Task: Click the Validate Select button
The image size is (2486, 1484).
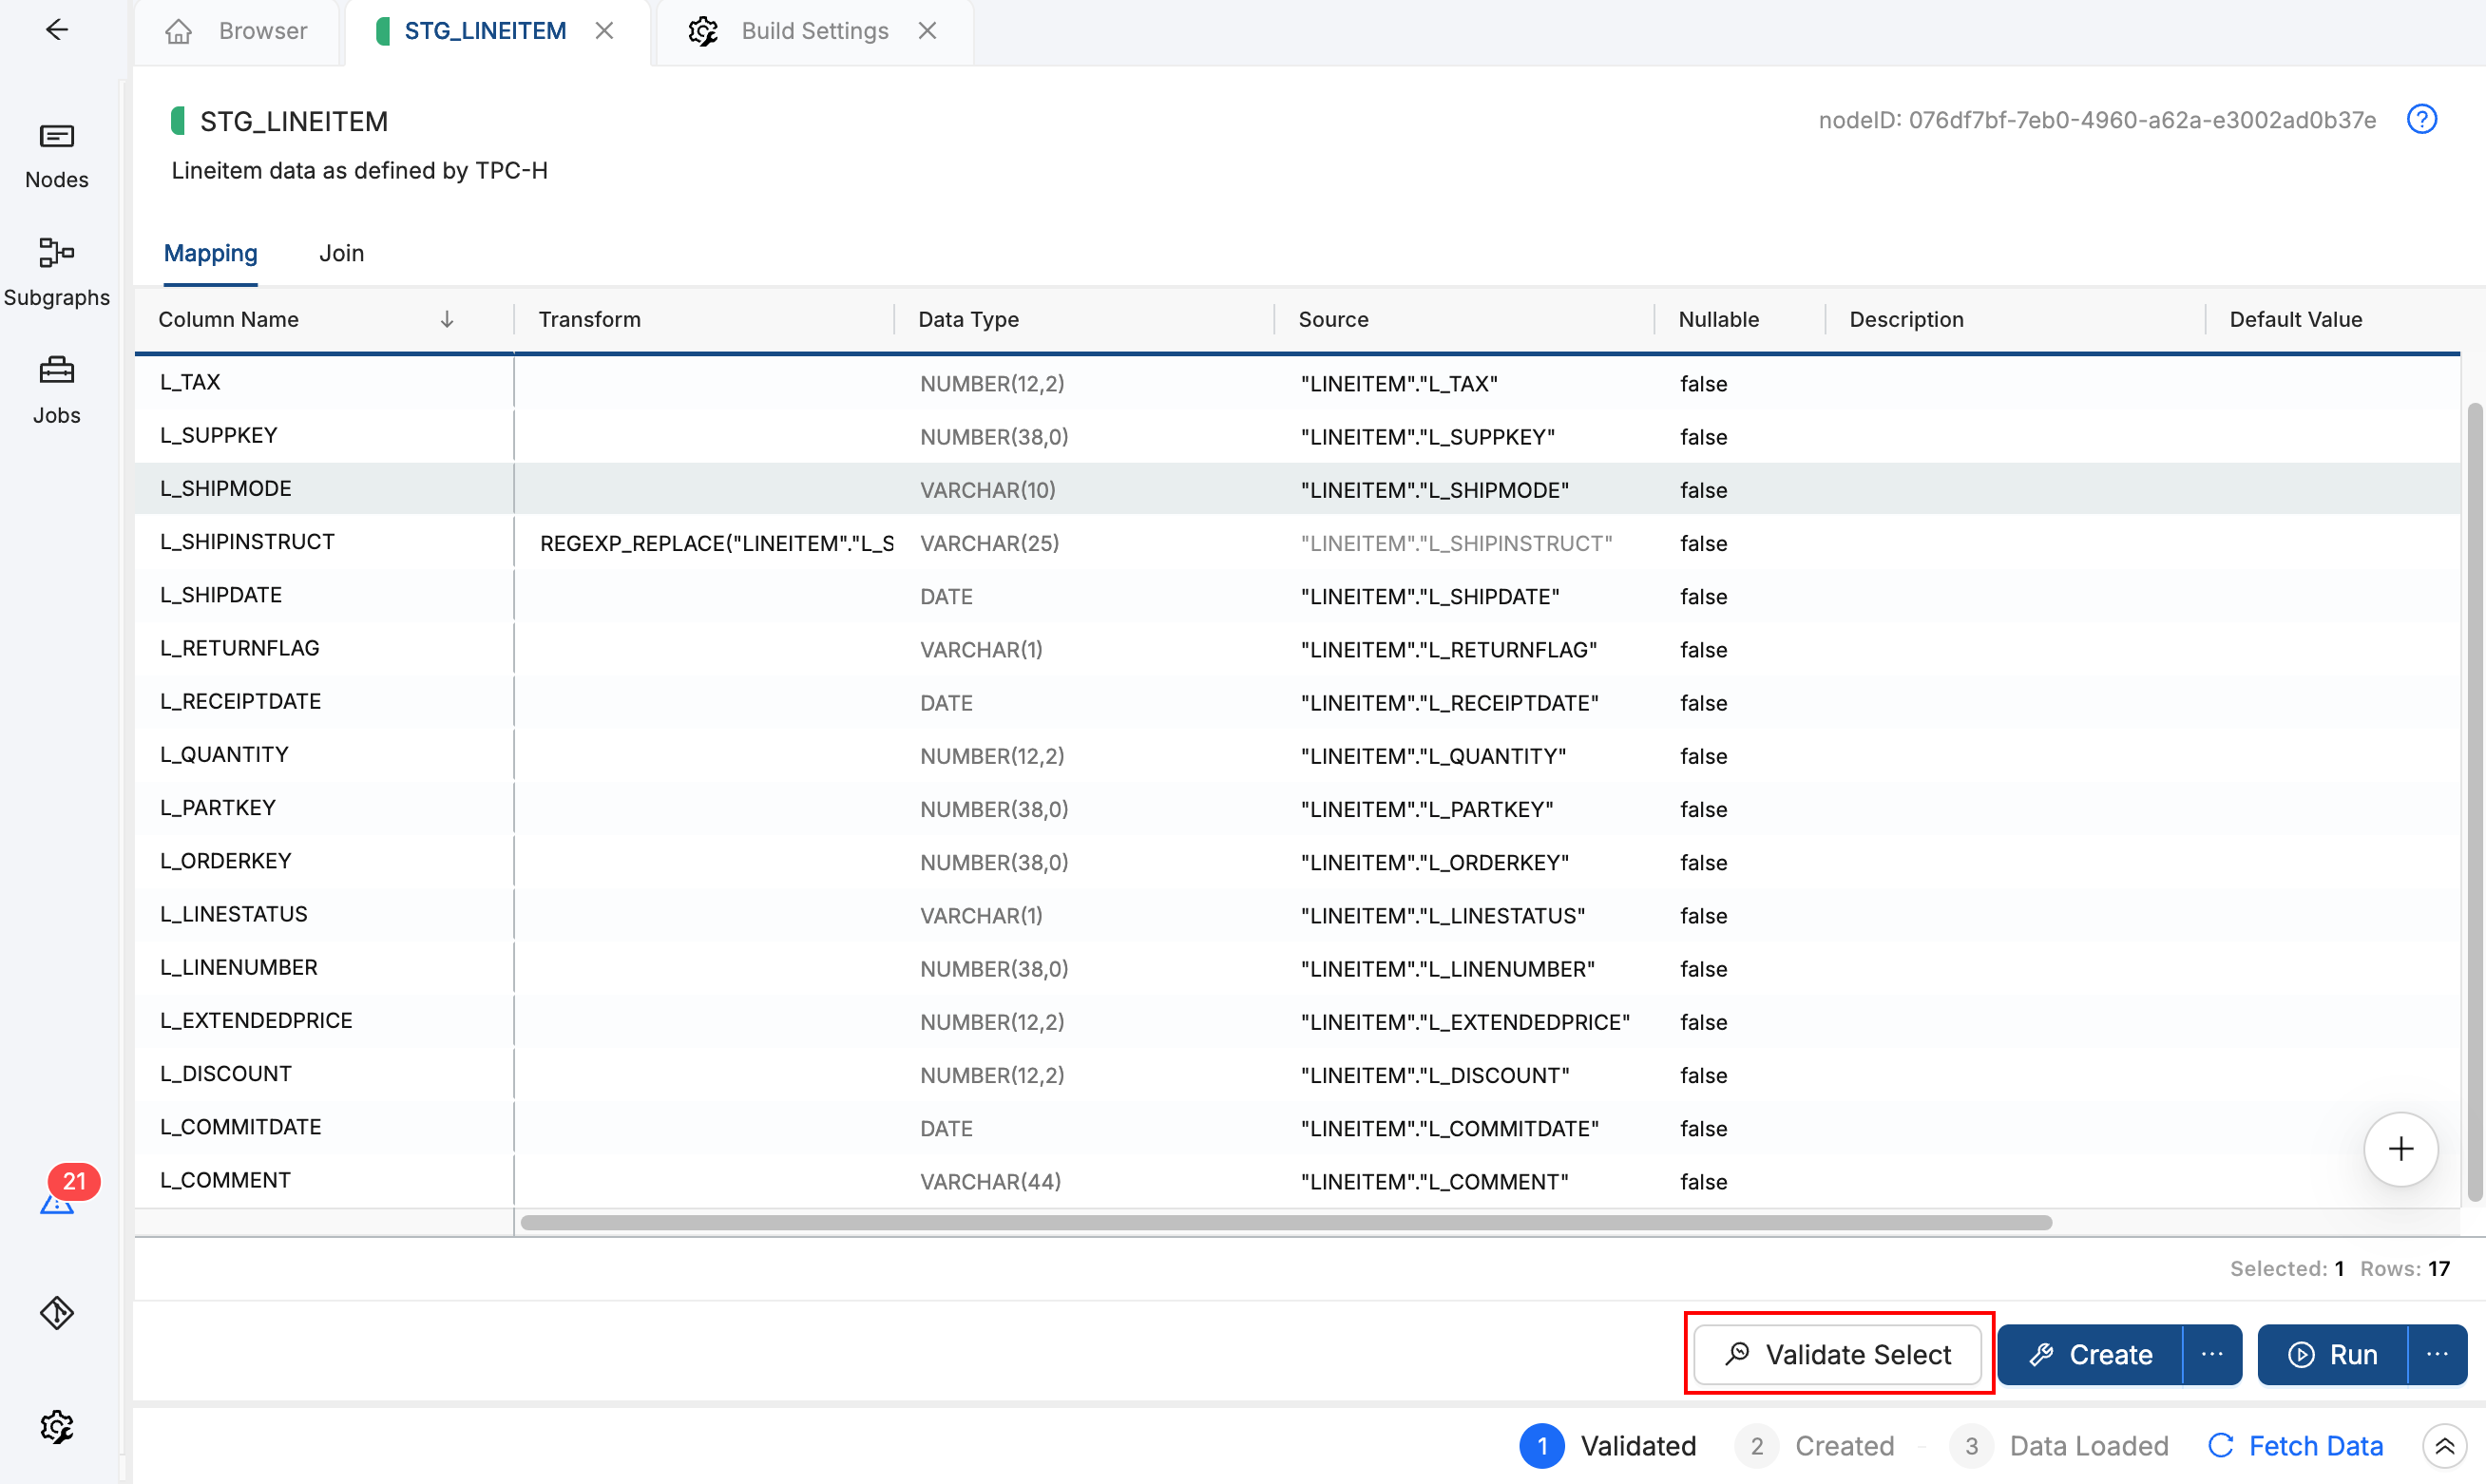Action: [1838, 1354]
